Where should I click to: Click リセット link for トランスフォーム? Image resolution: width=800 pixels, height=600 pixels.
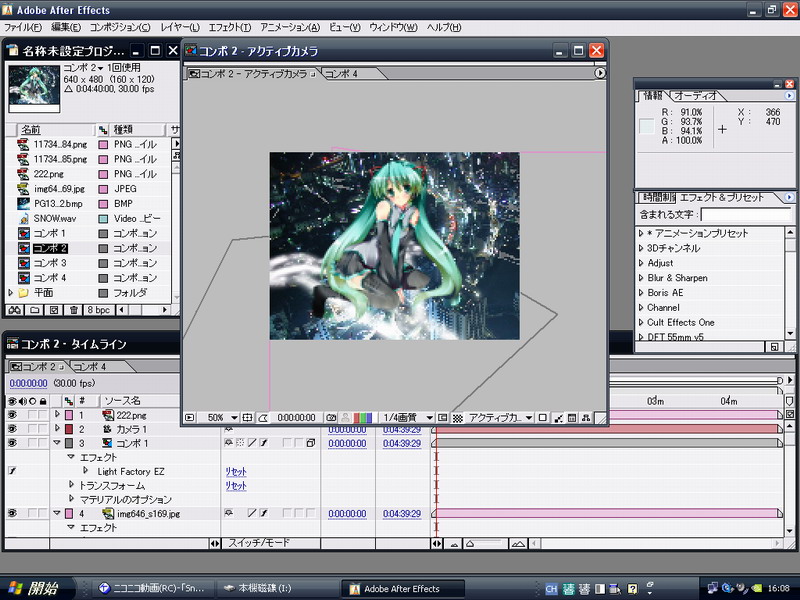tap(236, 486)
